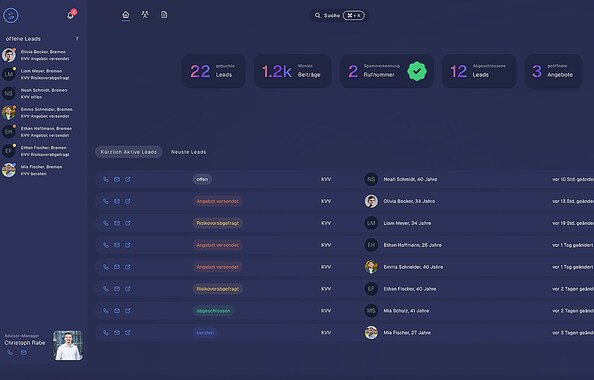This screenshot has height=380, width=594.
Task: Click Olivia Becker's avatar in table
Action: (371, 201)
